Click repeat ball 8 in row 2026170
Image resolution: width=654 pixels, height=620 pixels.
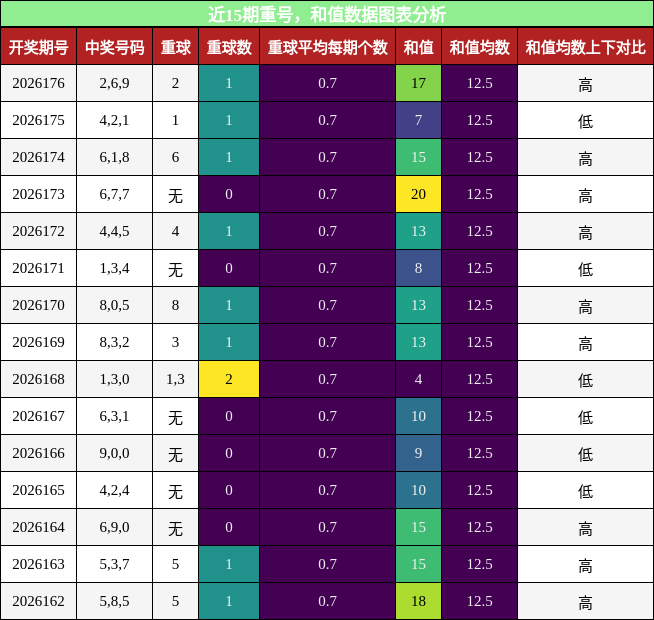click(176, 305)
